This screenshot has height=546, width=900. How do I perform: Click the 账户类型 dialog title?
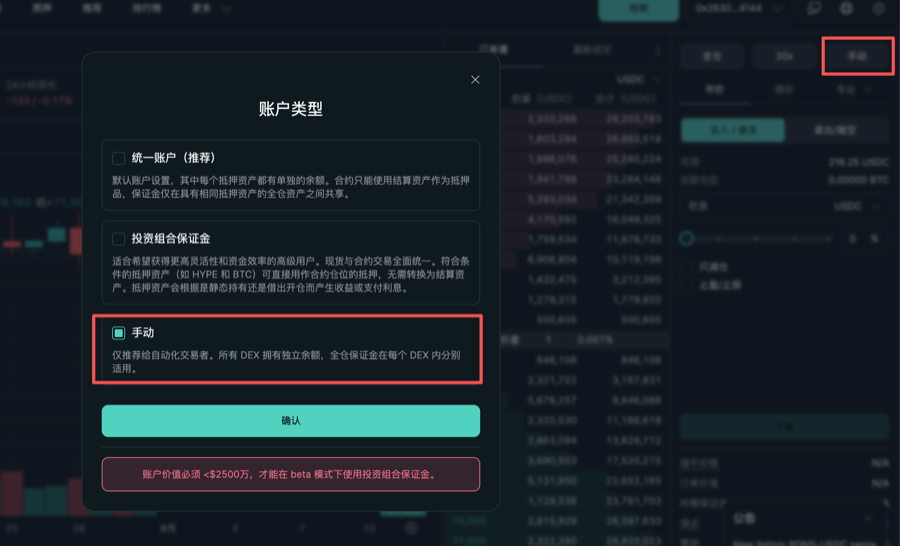(x=290, y=109)
